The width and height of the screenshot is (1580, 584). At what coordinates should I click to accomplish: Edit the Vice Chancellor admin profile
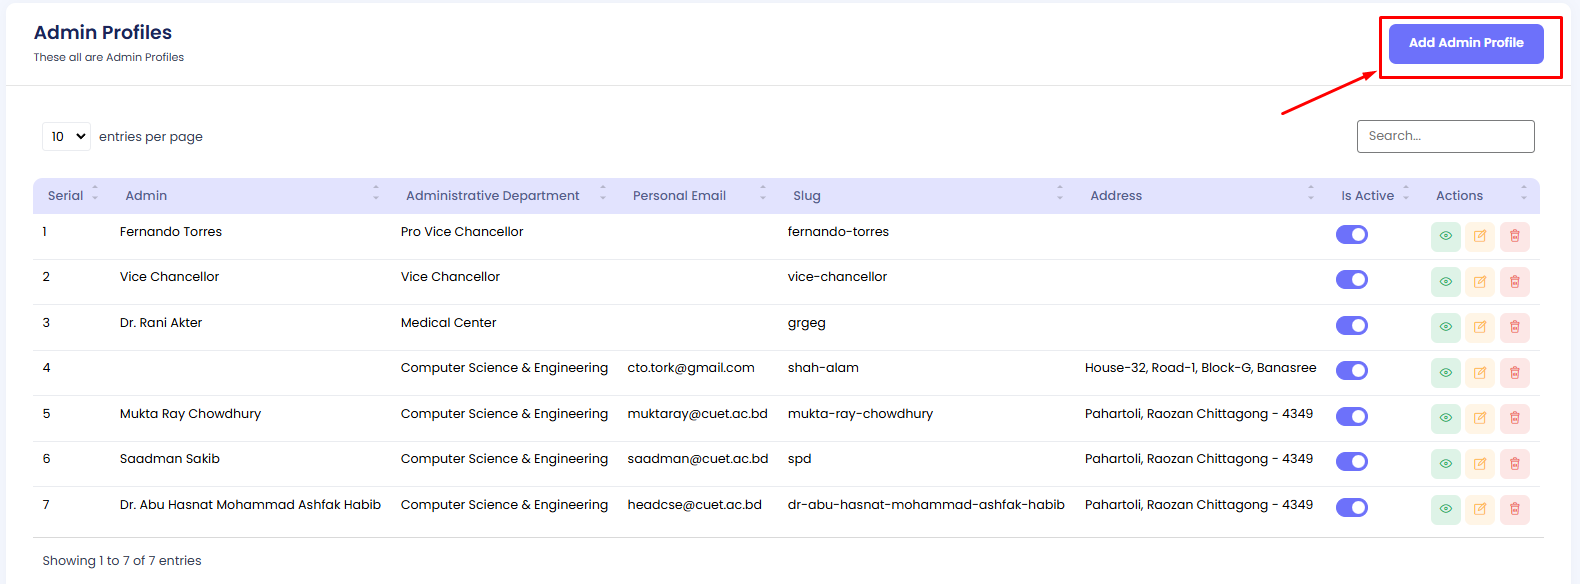point(1480,282)
